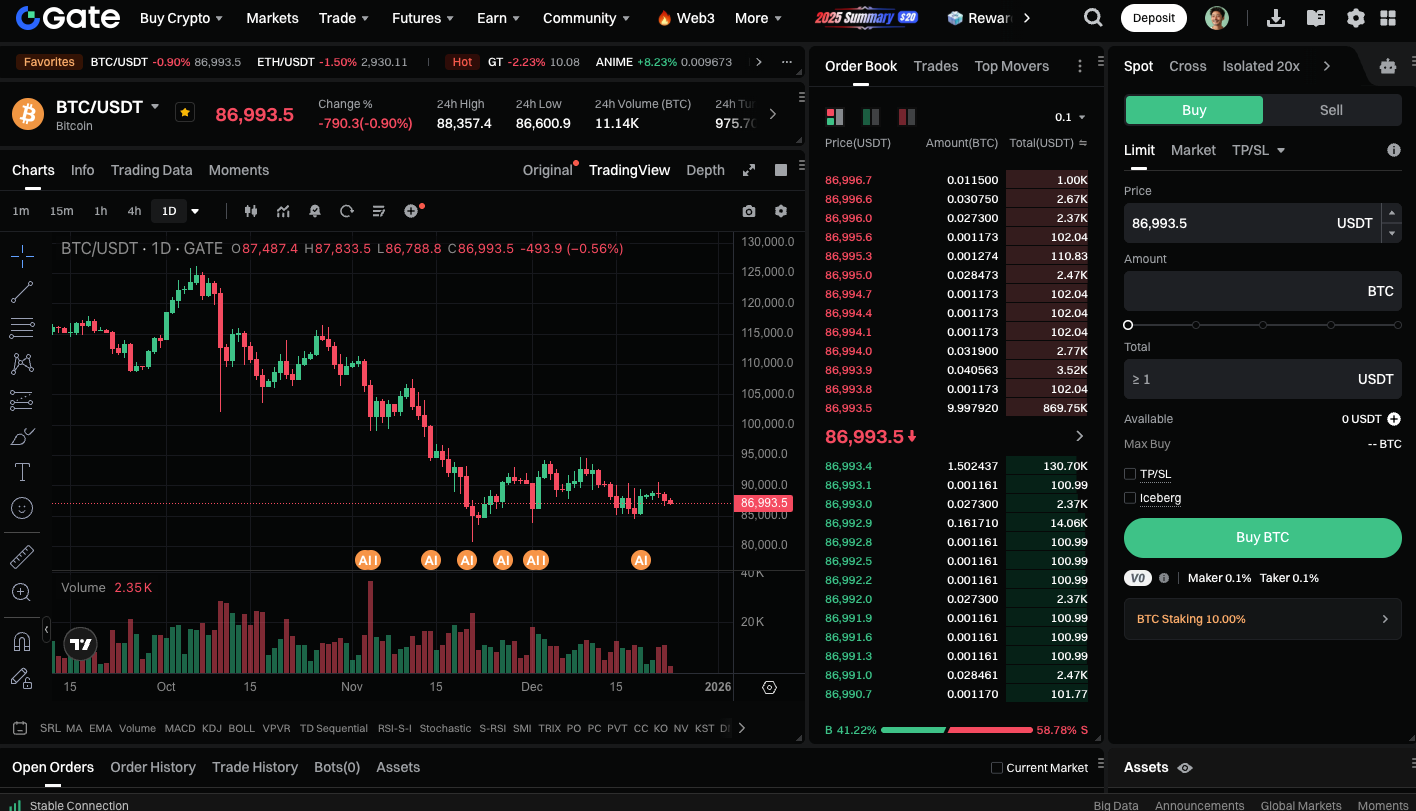Image resolution: width=1416 pixels, height=811 pixels.
Task: Open candlestick chart style selector
Action: (x=251, y=211)
